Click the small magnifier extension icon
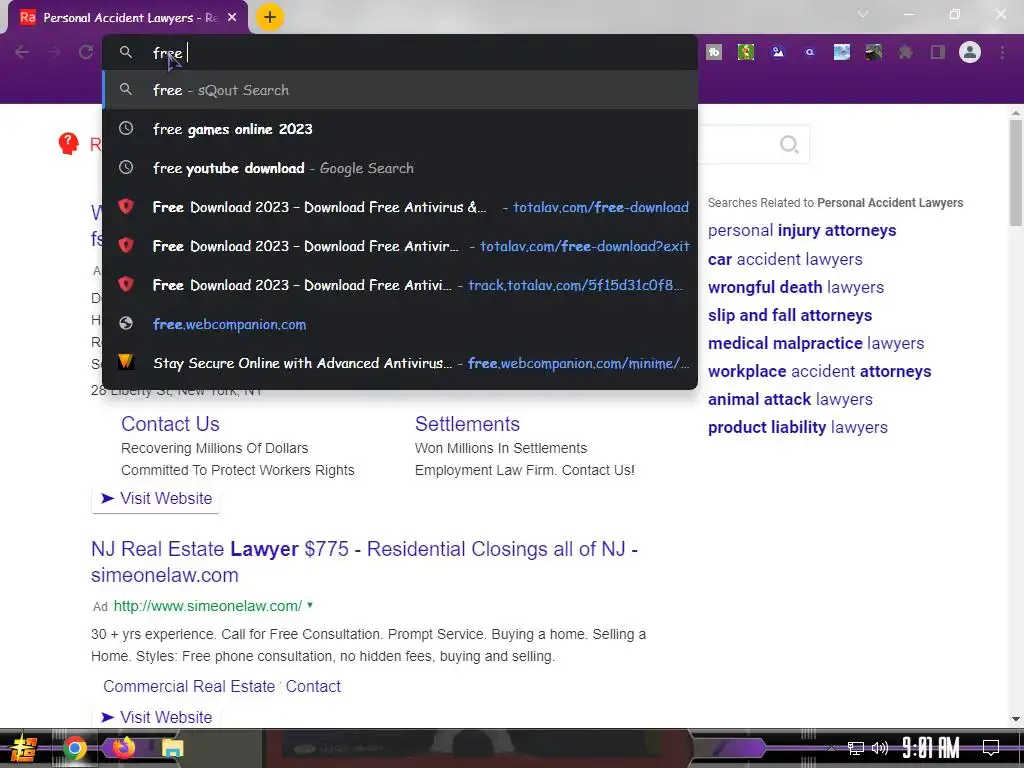Image resolution: width=1024 pixels, height=768 pixels. (810, 52)
